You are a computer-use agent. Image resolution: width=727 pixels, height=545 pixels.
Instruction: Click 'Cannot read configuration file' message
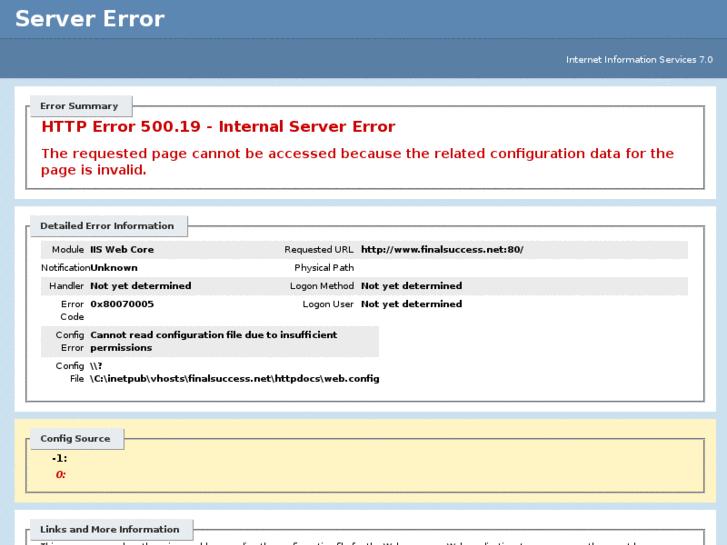pos(214,341)
